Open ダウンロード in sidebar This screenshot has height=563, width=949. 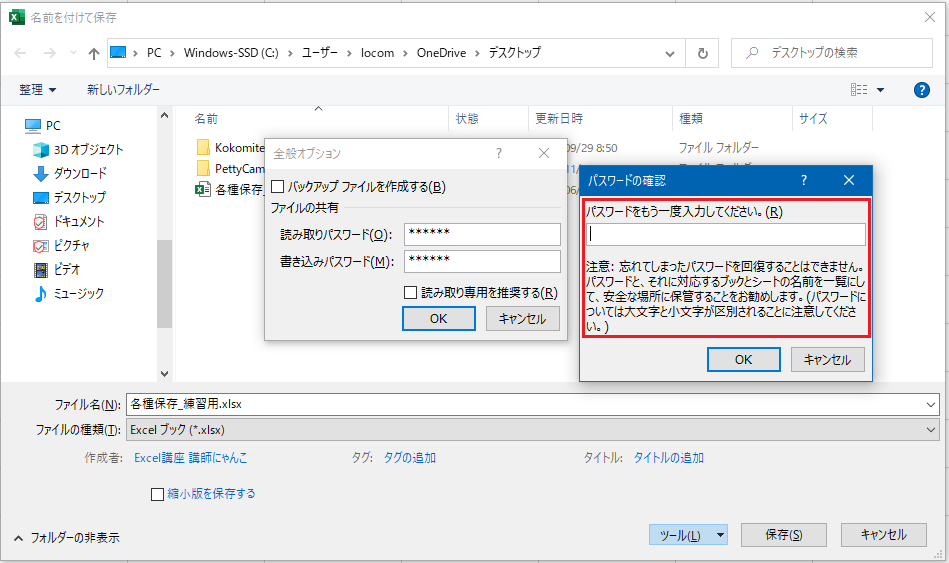pyautogui.click(x=70, y=173)
